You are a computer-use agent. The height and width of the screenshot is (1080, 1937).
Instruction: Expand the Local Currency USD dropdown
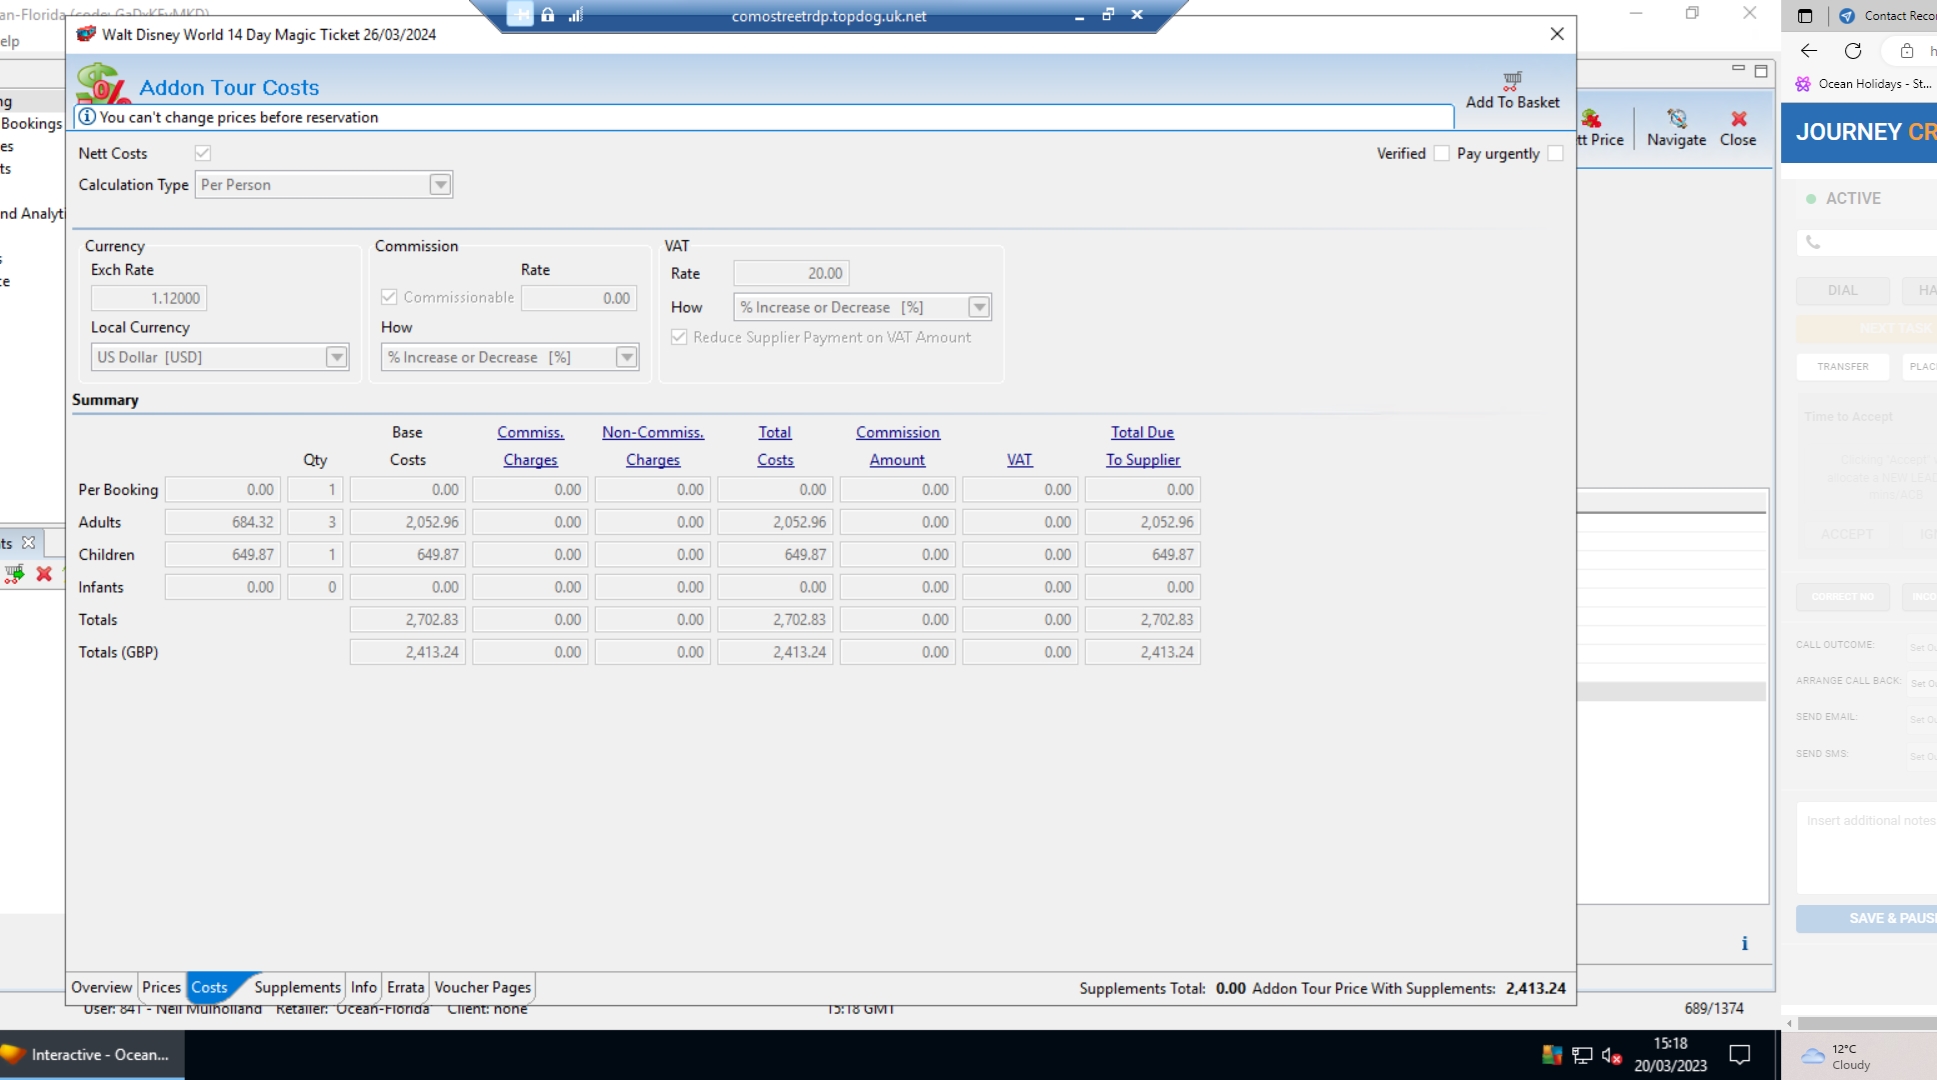tap(337, 357)
